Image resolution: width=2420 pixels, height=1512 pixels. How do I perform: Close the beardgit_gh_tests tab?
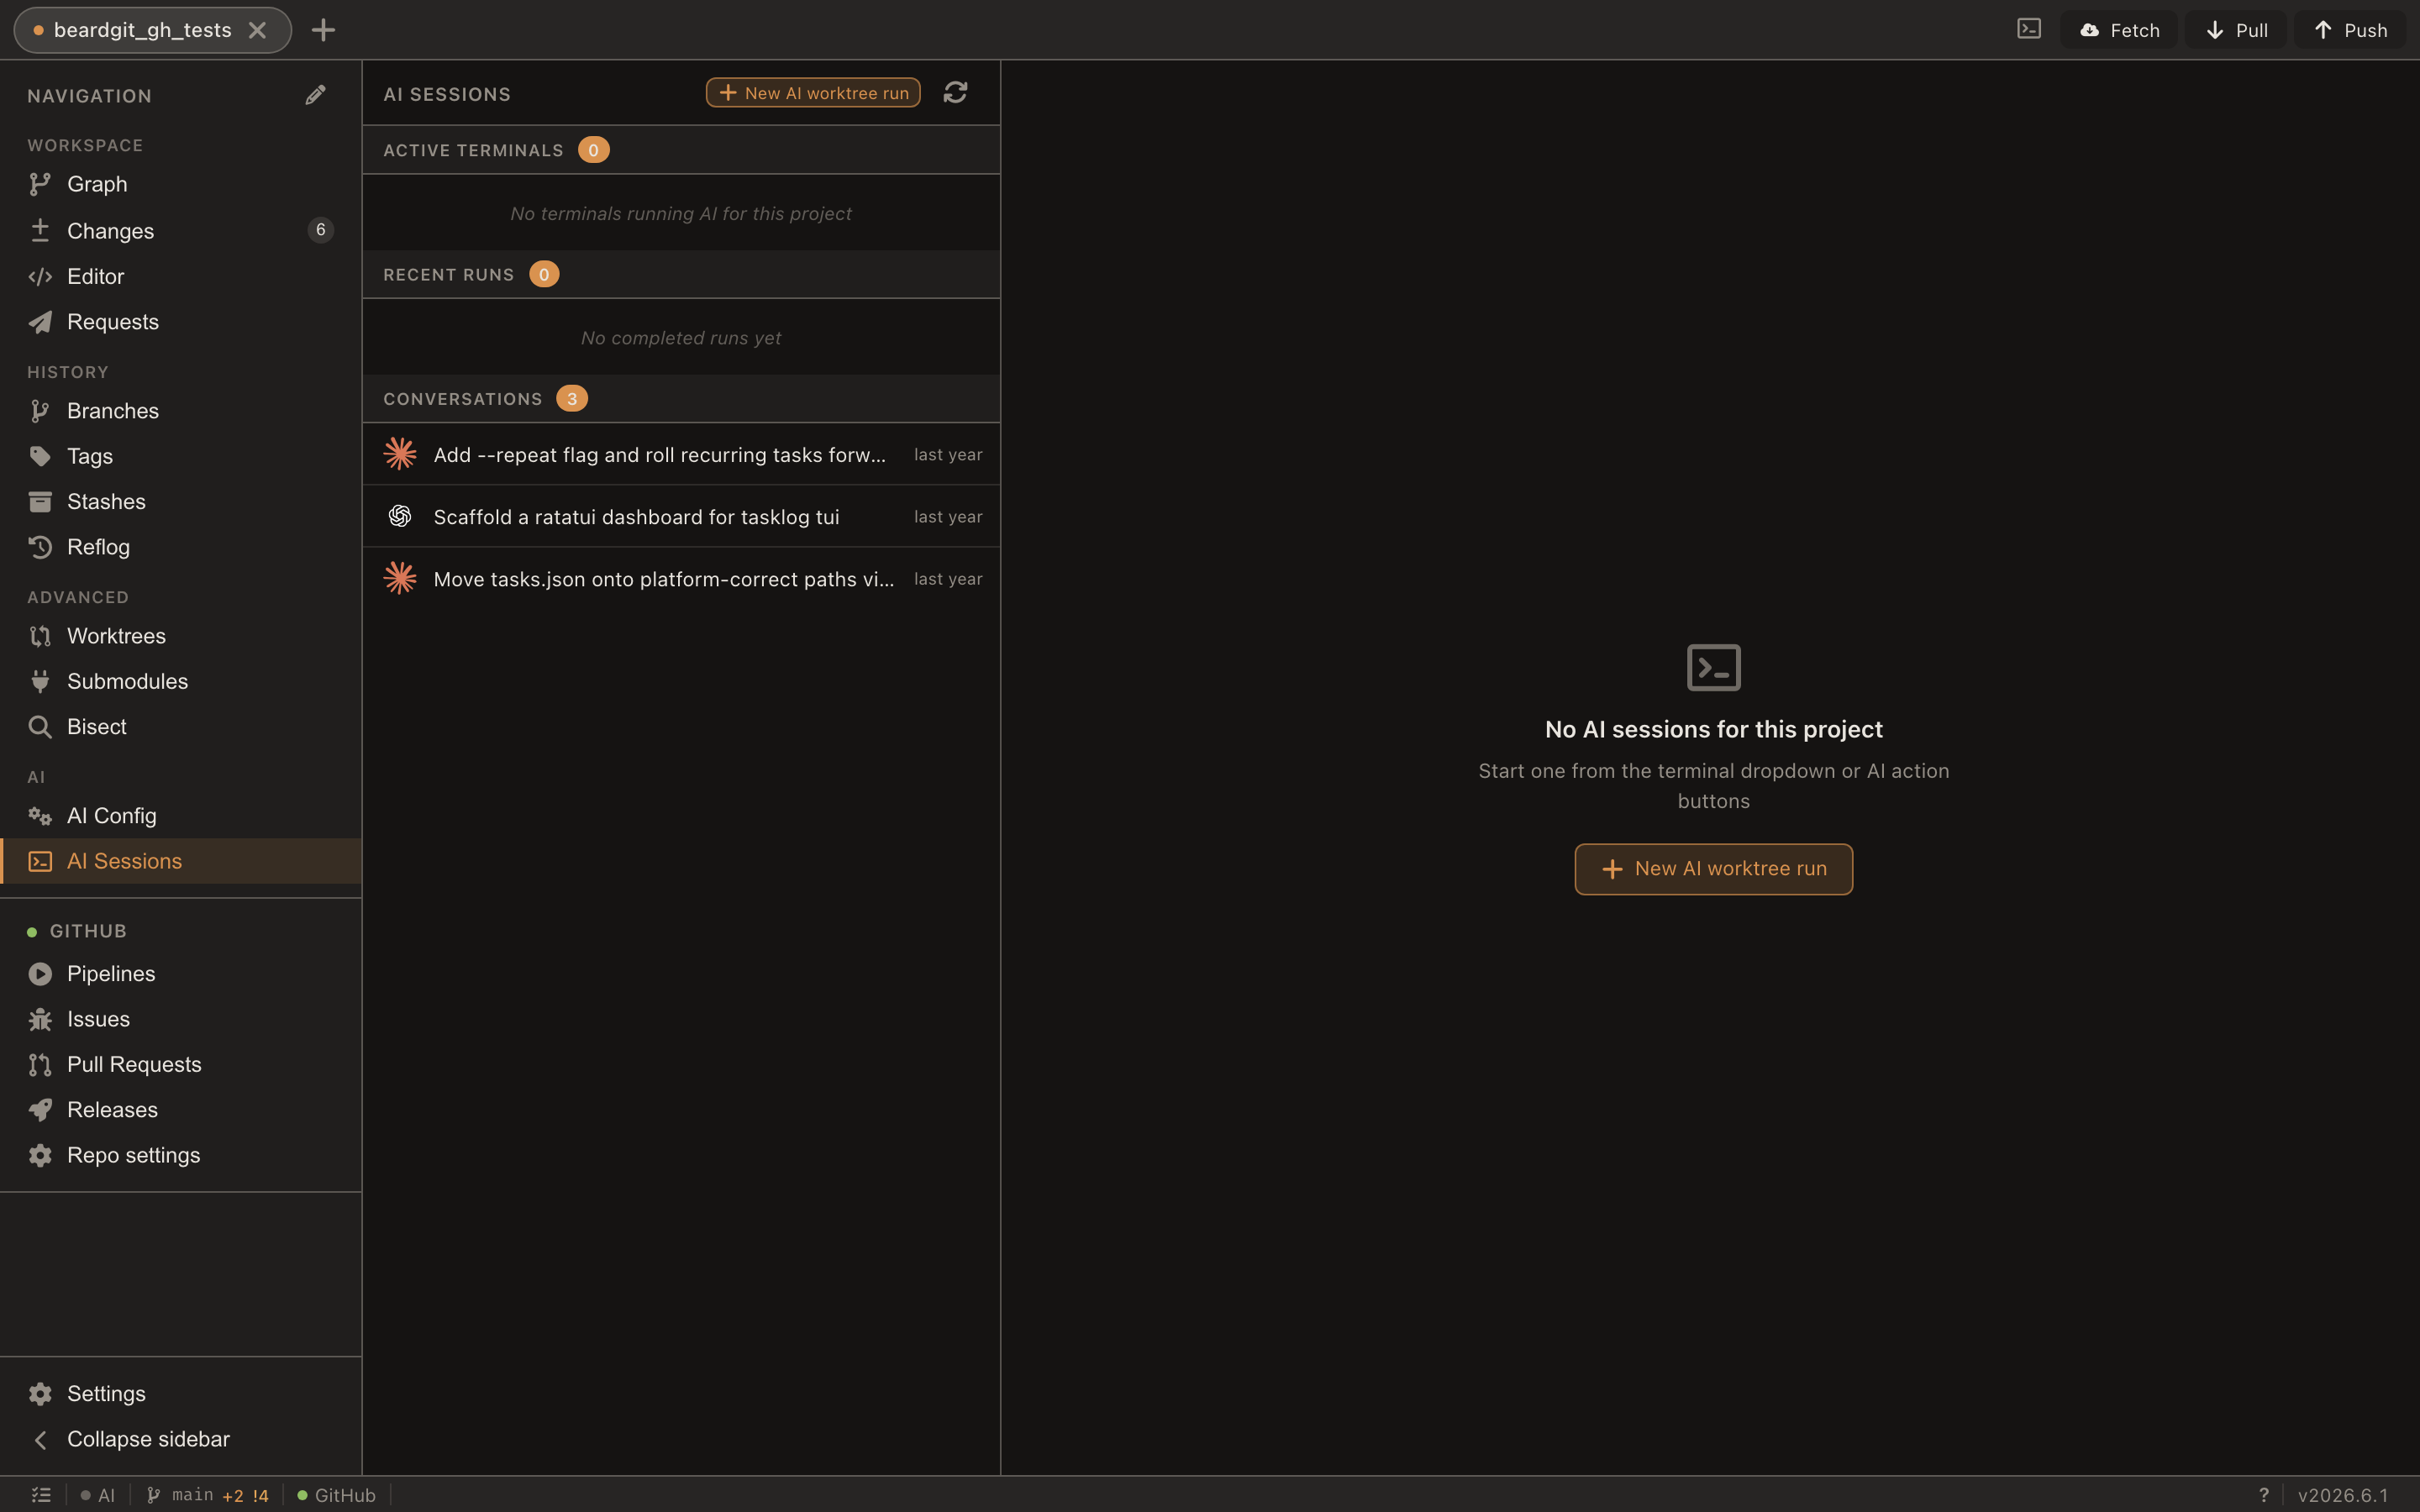point(257,30)
